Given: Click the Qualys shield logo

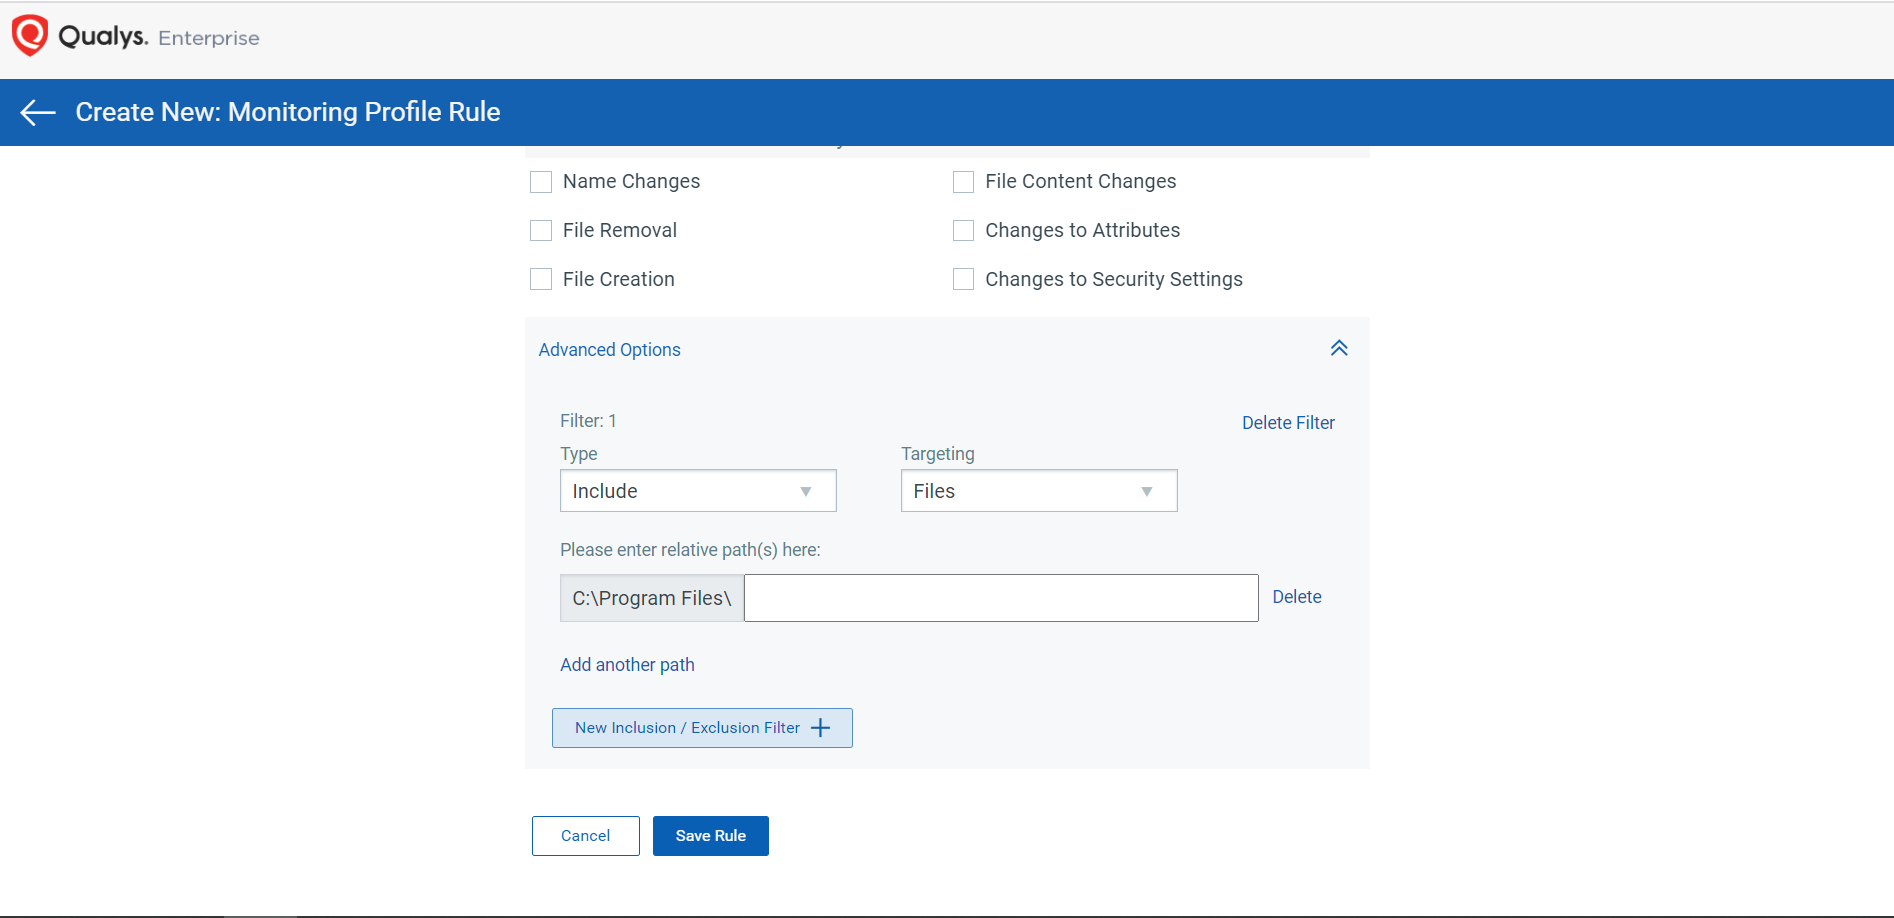Looking at the screenshot, I should [x=29, y=35].
